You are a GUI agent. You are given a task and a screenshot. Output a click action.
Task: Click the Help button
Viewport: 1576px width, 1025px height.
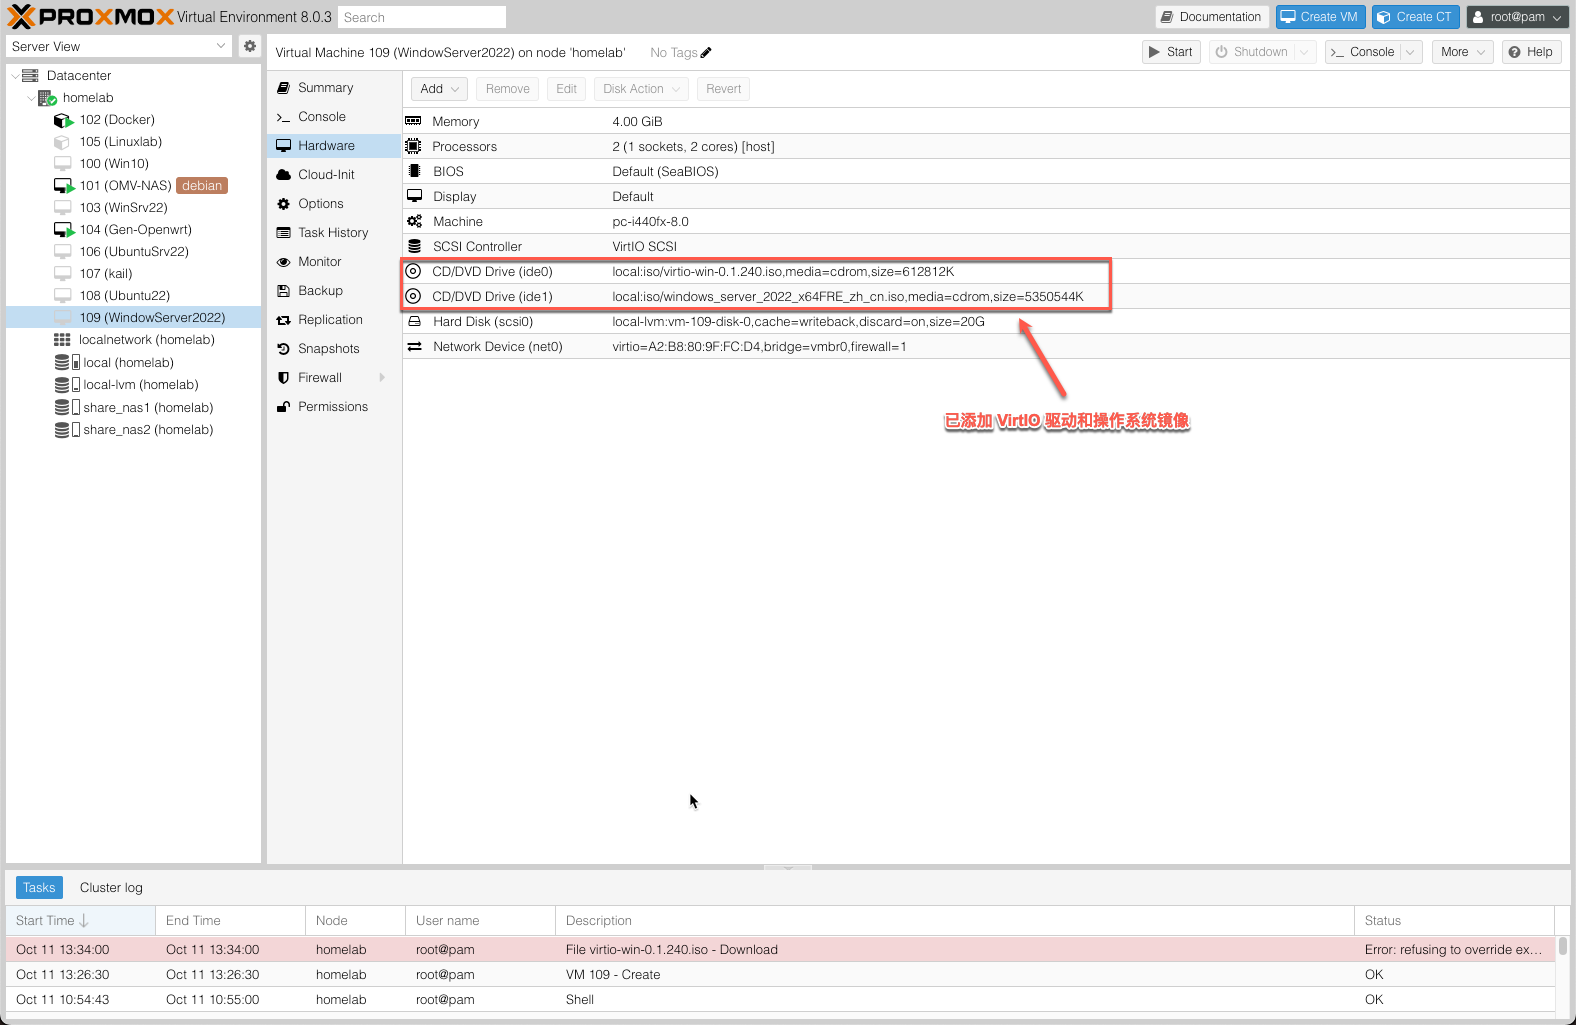[x=1531, y=52]
